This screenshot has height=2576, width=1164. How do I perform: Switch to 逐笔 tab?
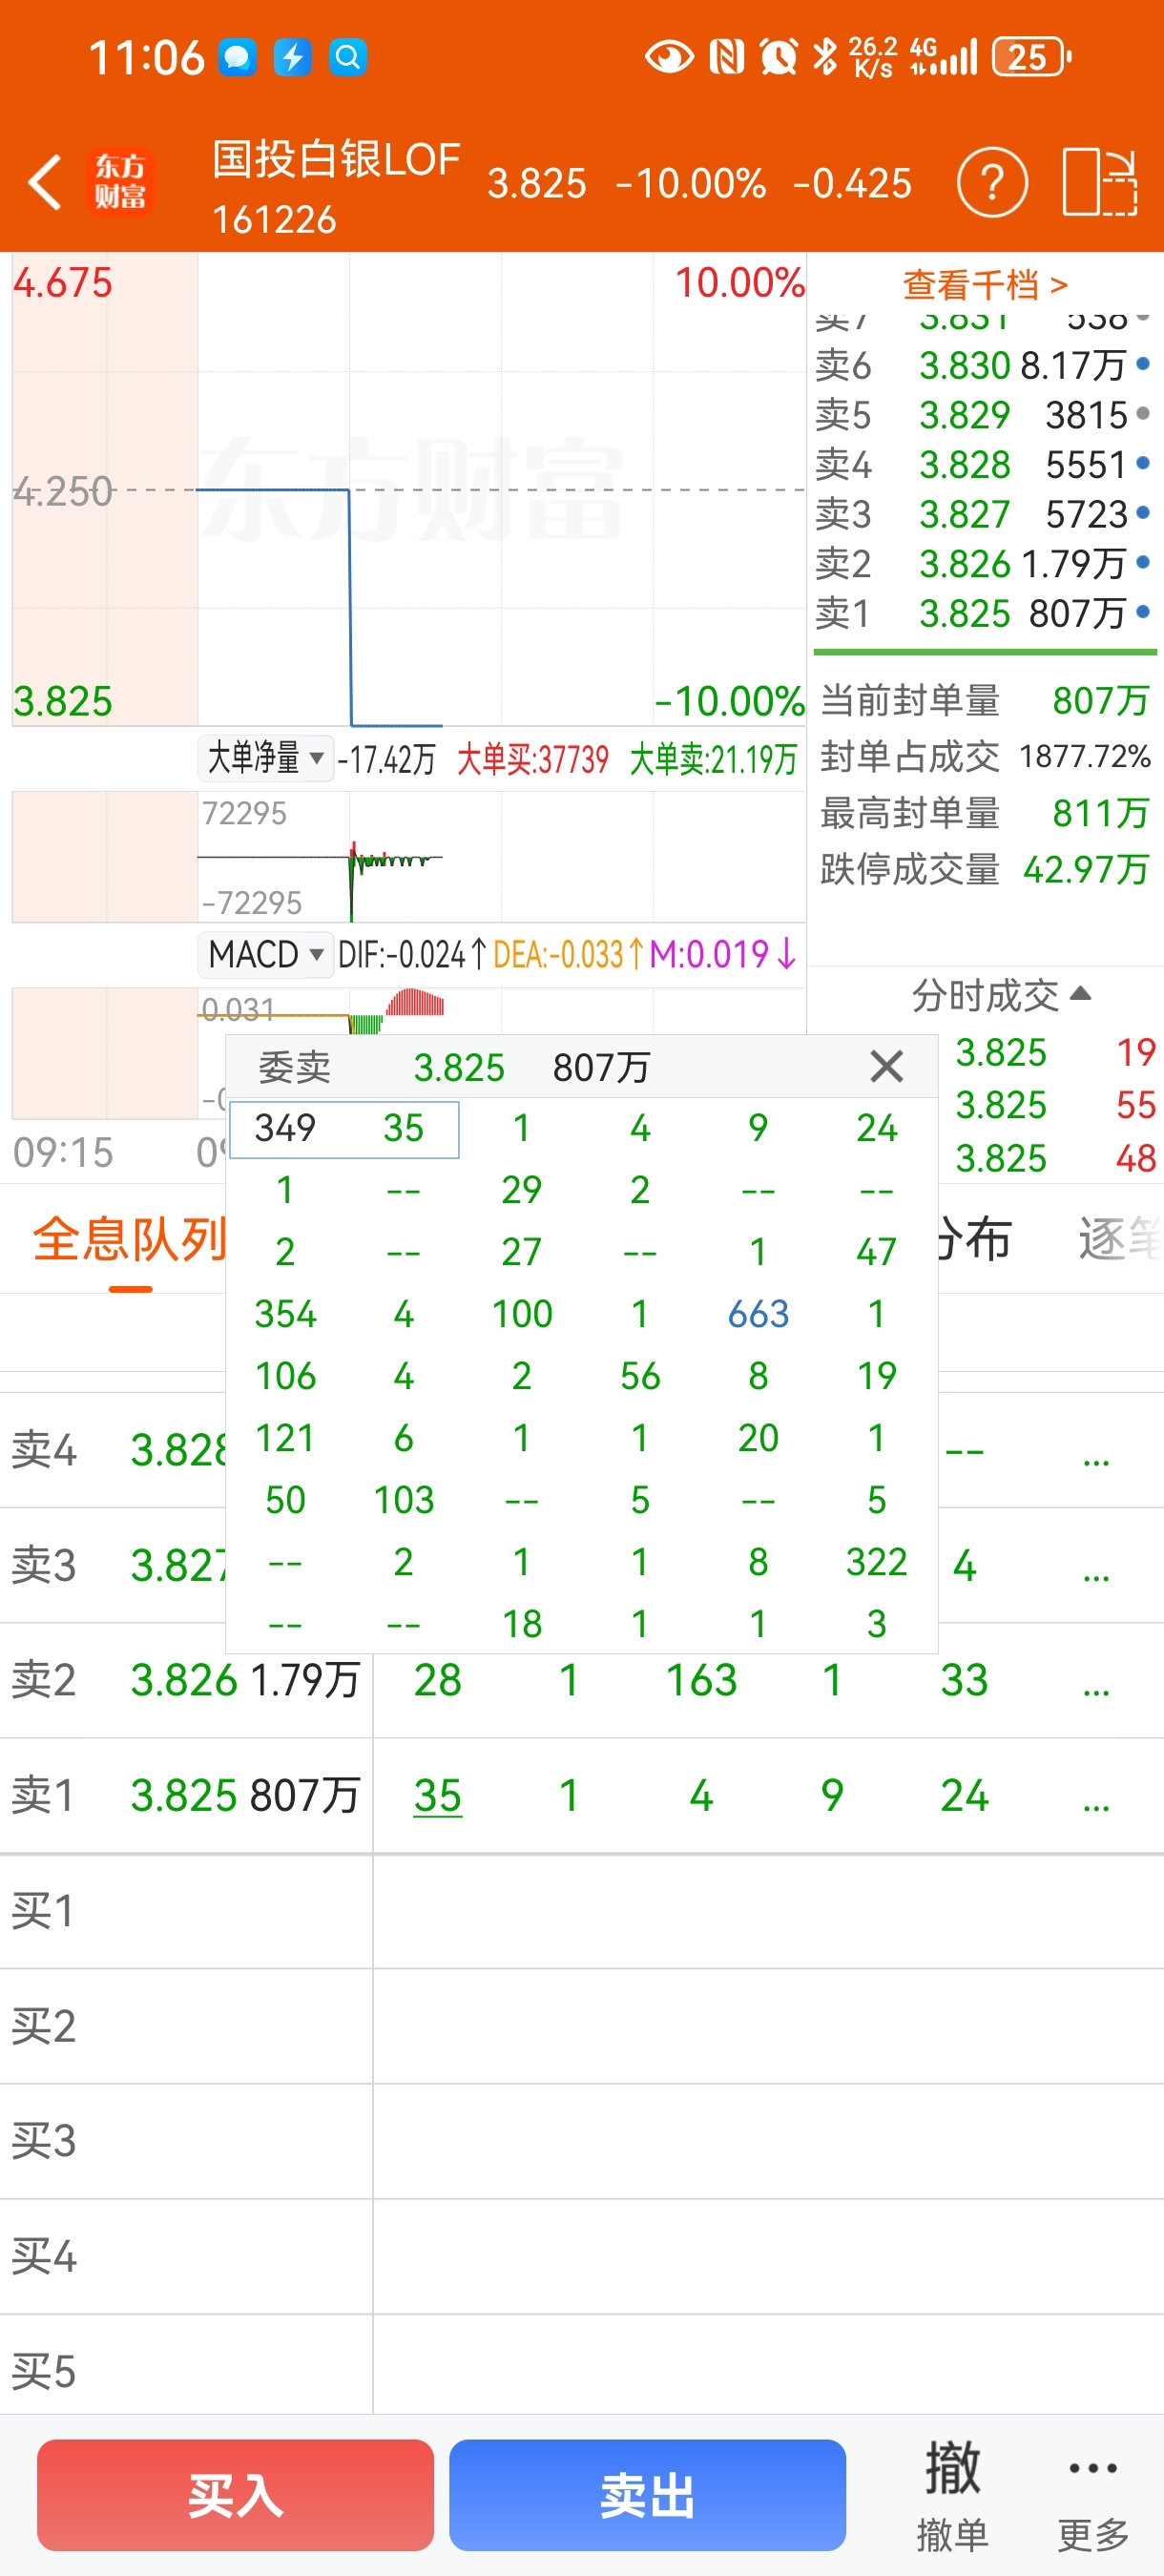(1120, 1240)
